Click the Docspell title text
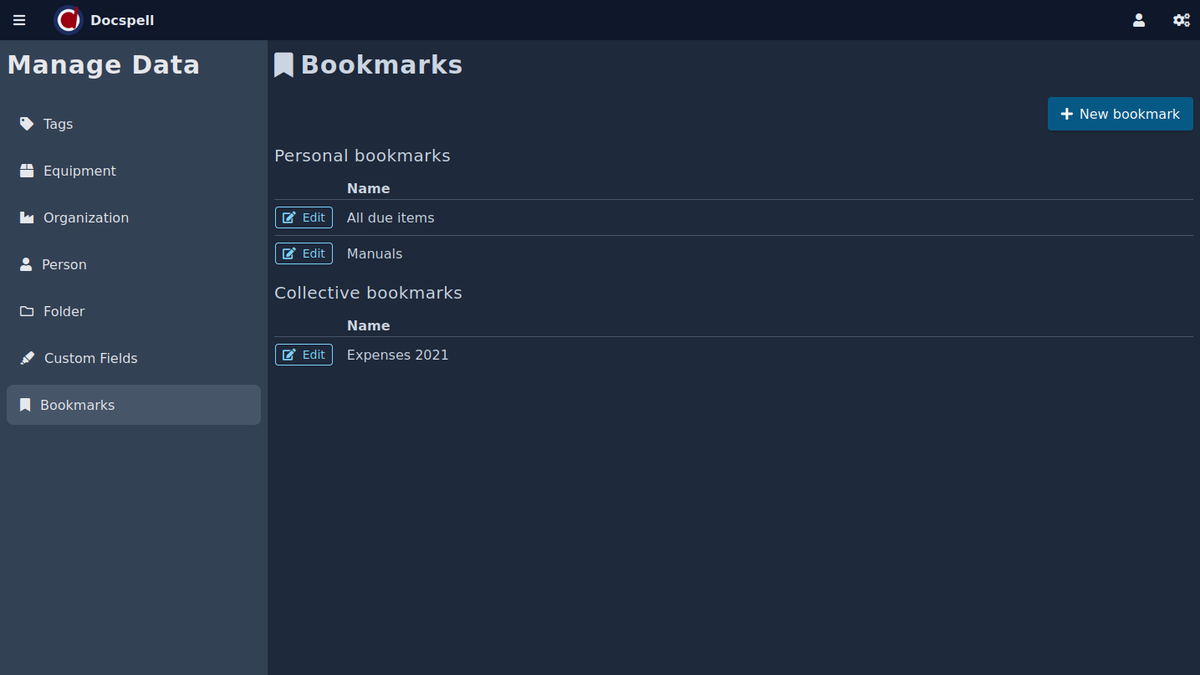1200x675 pixels. click(122, 20)
